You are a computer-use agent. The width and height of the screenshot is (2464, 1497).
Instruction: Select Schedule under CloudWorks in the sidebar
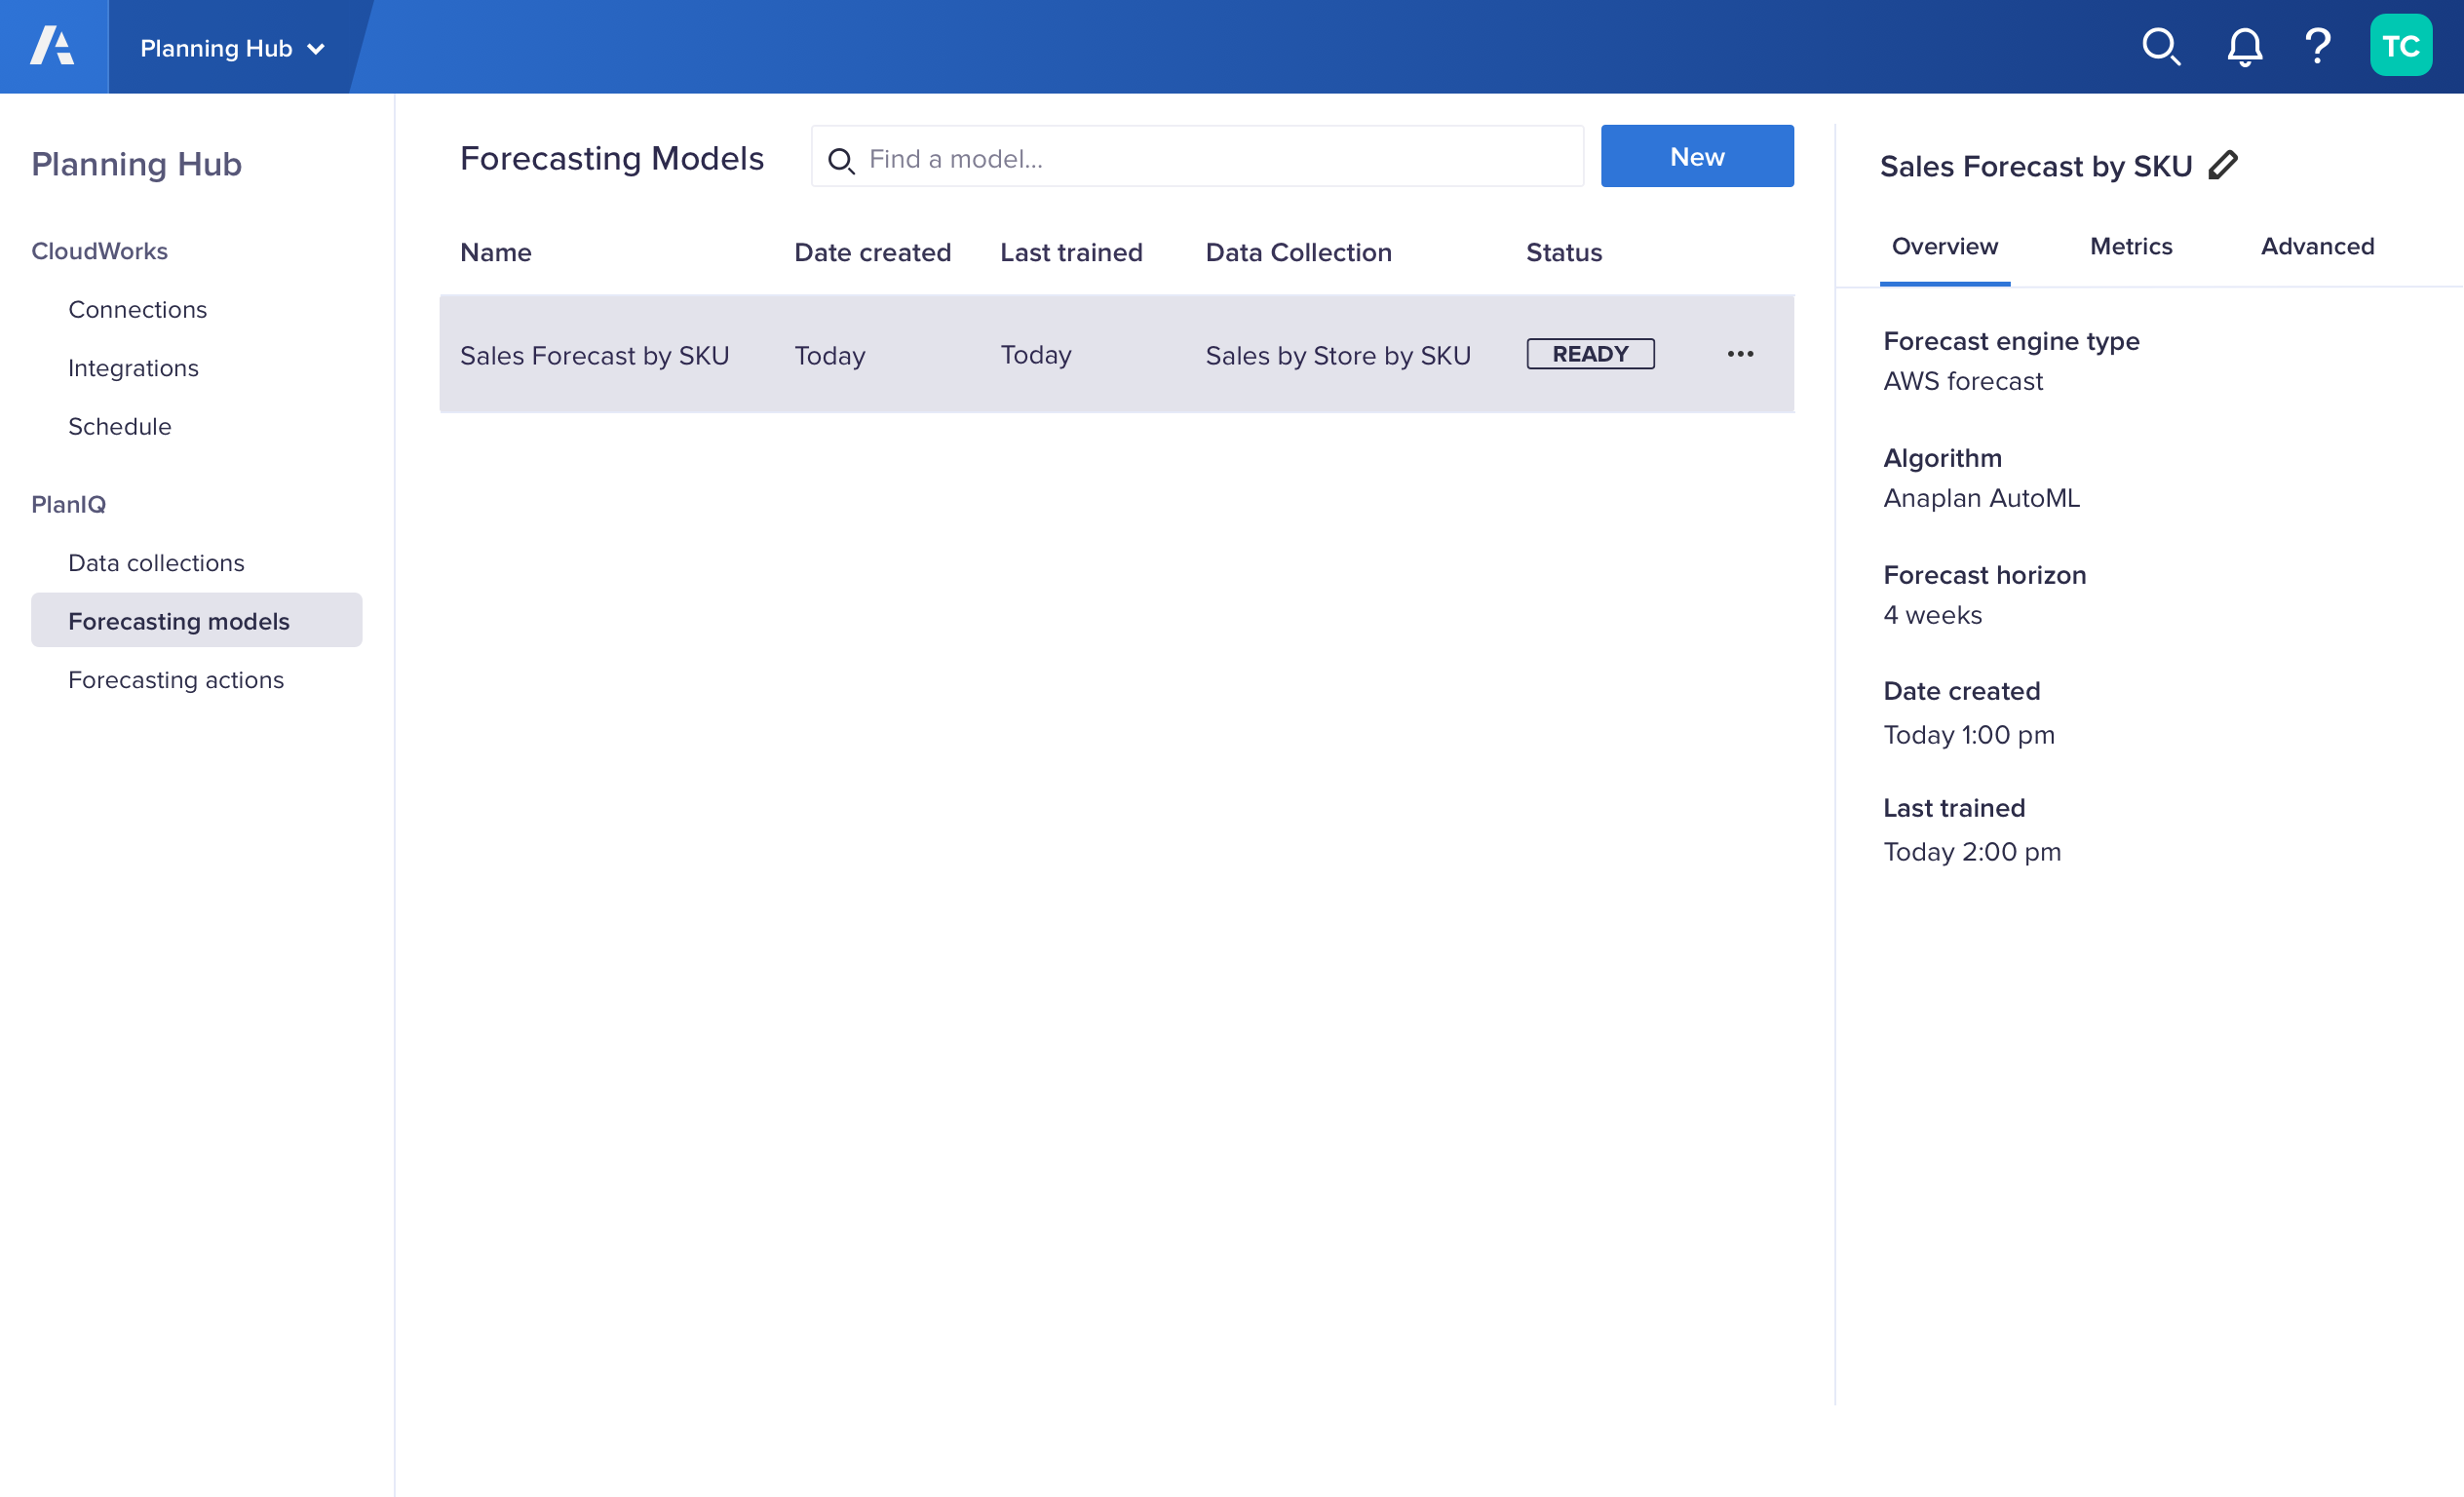[x=120, y=424]
